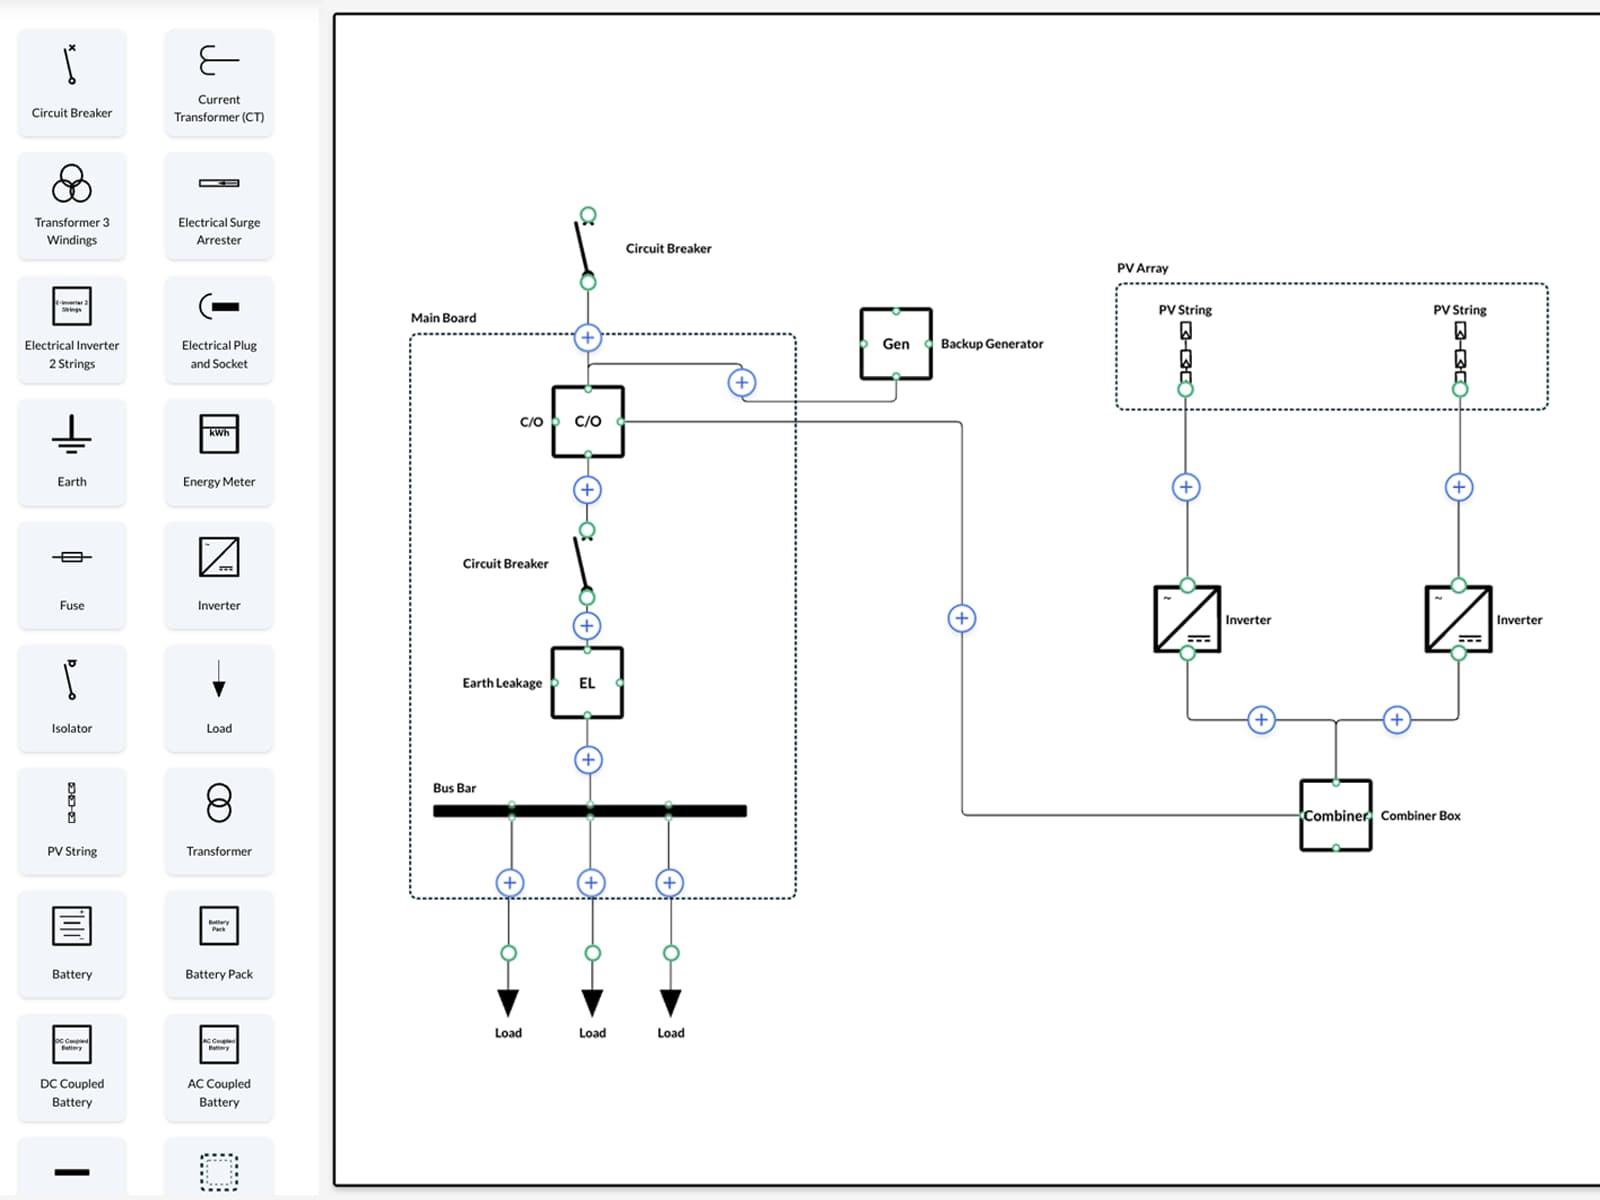Choose the Electrical Plug and Socket symbol
1600x1200 pixels.
219,329
